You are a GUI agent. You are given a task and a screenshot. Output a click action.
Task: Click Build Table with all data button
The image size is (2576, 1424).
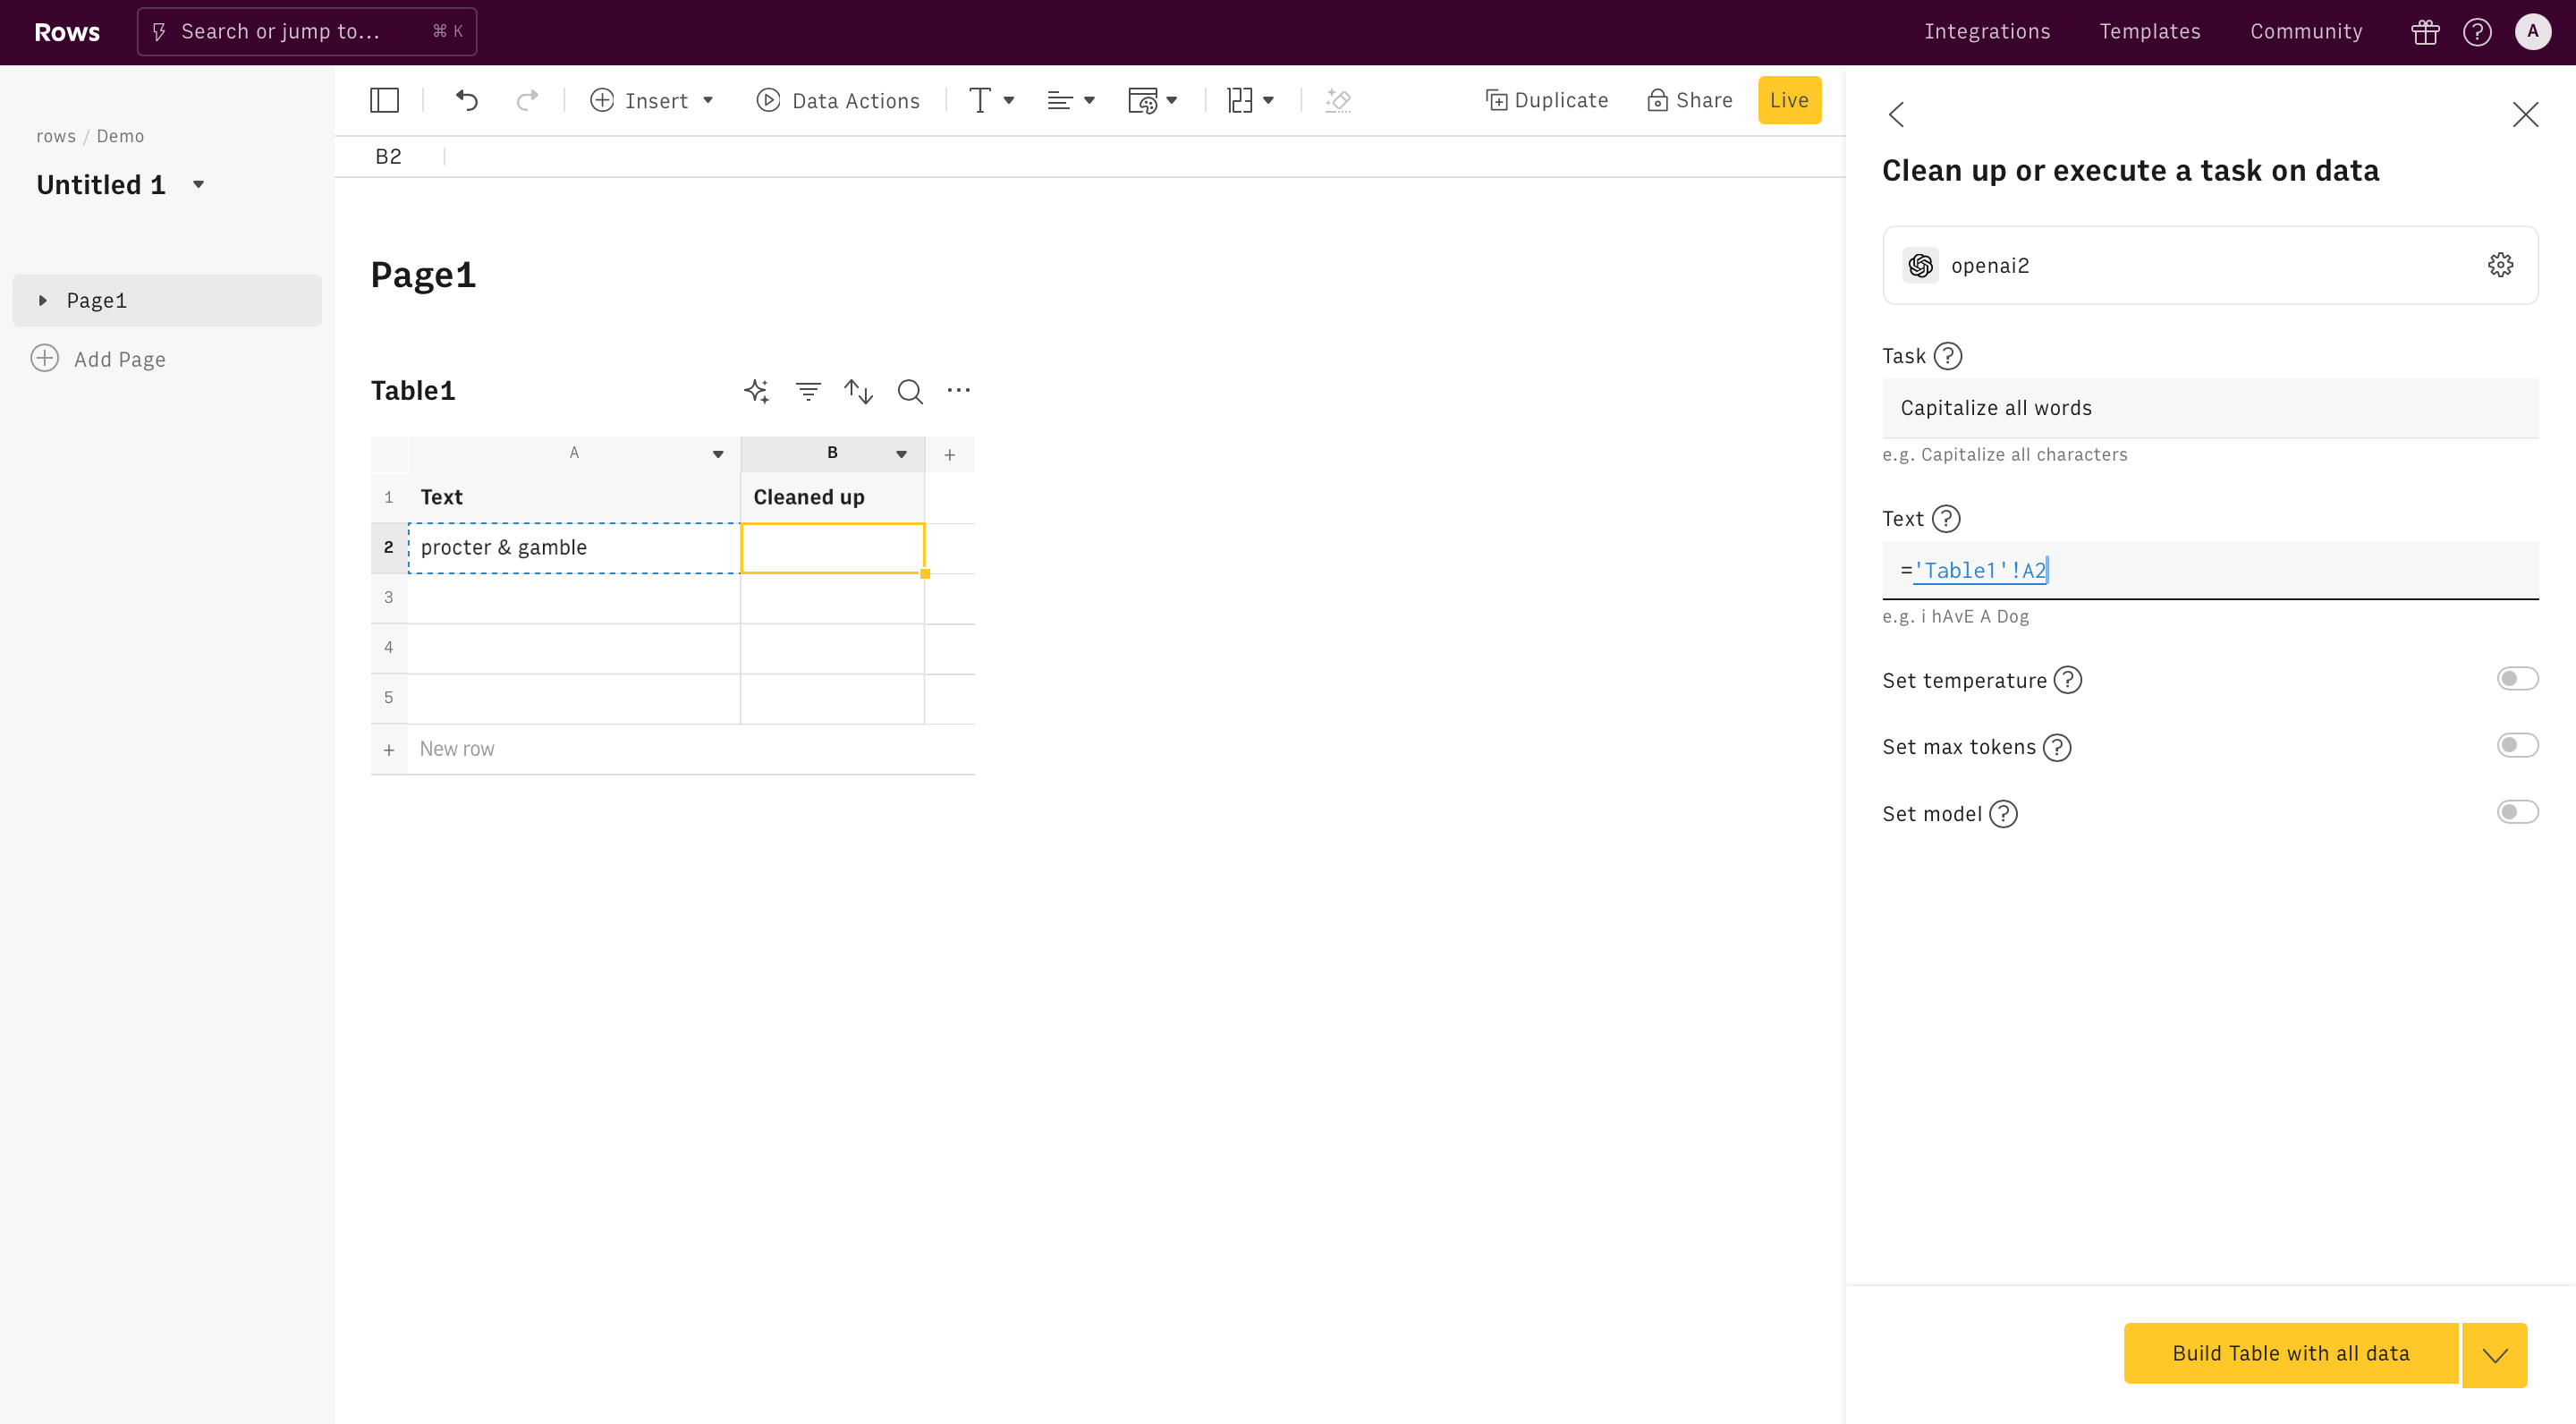point(2288,1352)
